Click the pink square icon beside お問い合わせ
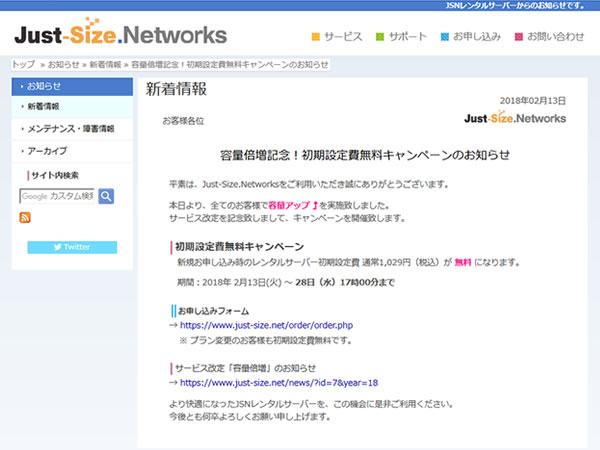This screenshot has width=600, height=450. pos(518,37)
